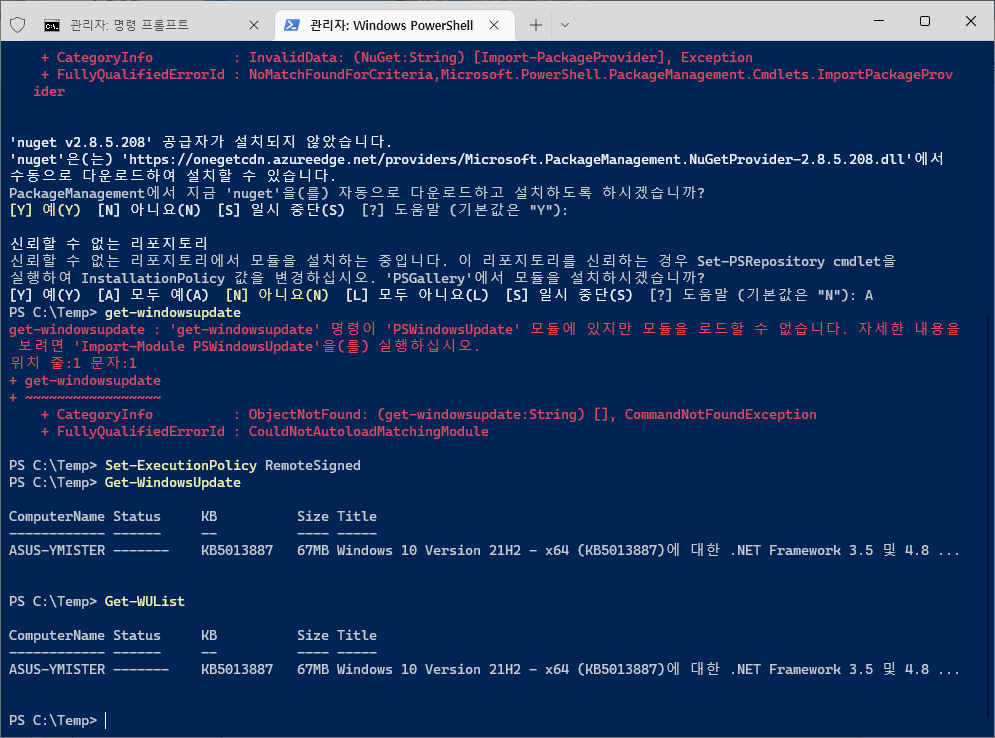
Task: Click the KB5013887 value under Get-WUList
Action: (x=237, y=669)
